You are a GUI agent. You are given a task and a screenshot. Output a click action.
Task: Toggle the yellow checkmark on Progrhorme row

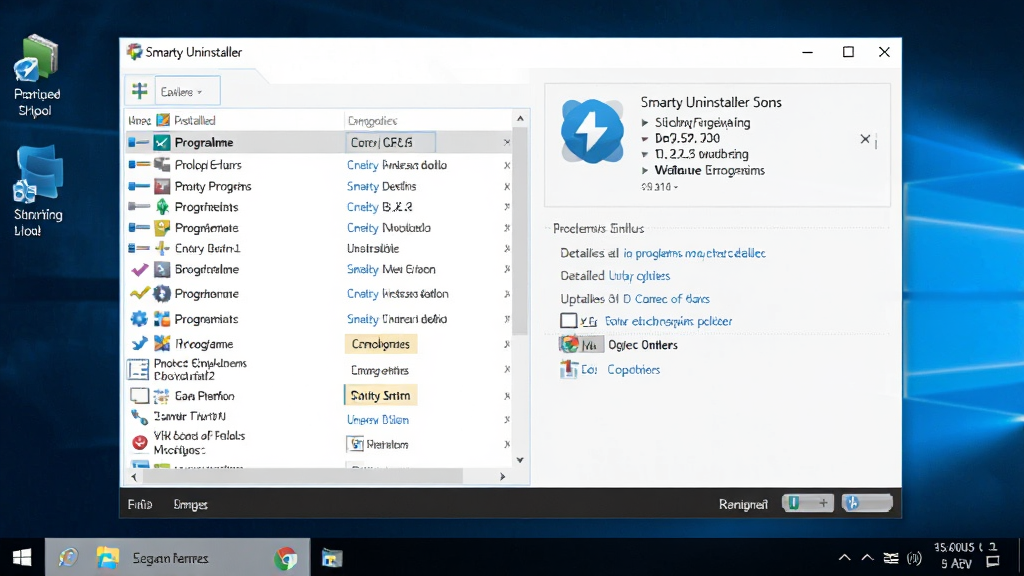[x=139, y=294]
